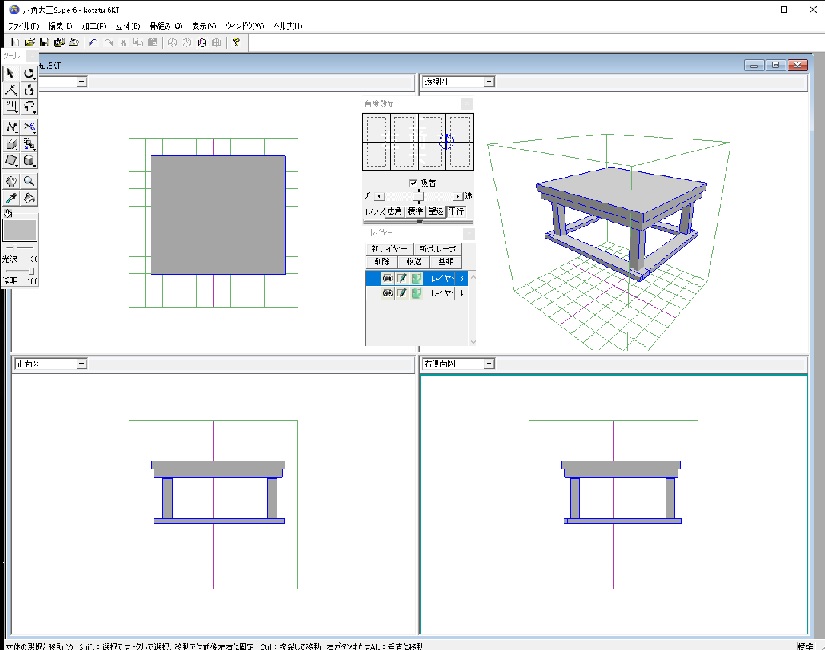Image resolution: width=825 pixels, height=650 pixels.
Task: Expand the curved arrow tool with submenu arrow
Action: (29, 107)
